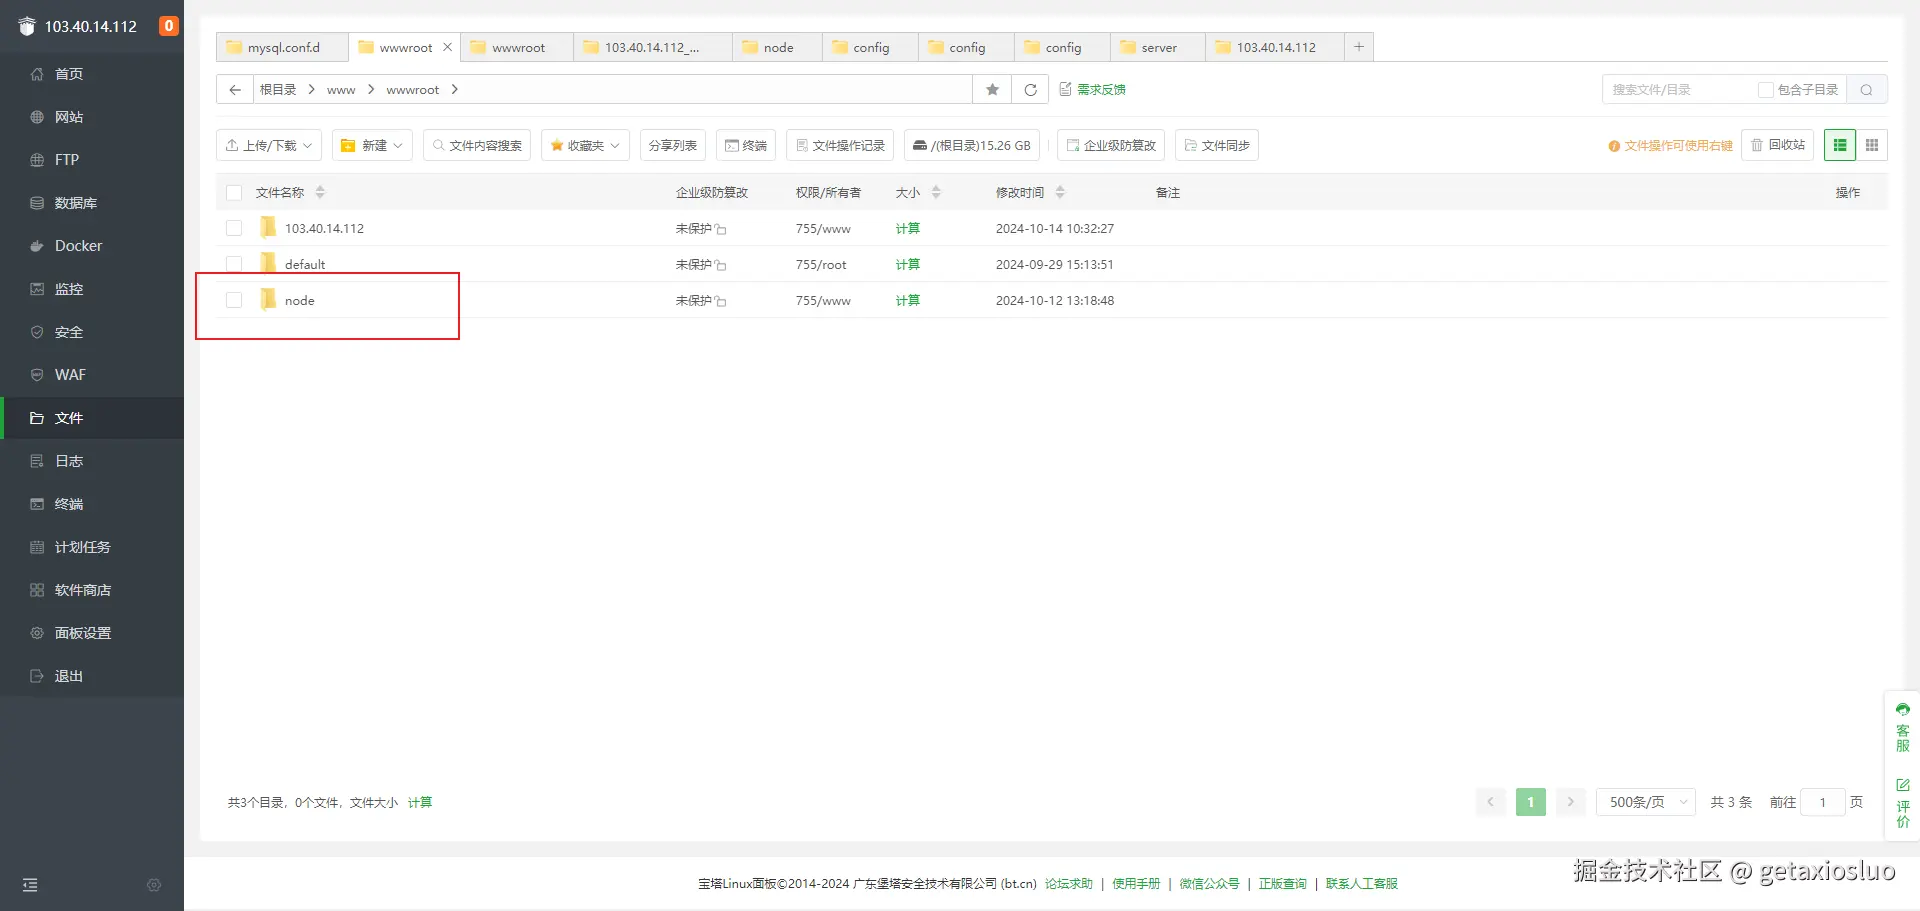Viewport: 1920px width, 911px height.
Task: Open 分享列表
Action: pos(673,145)
